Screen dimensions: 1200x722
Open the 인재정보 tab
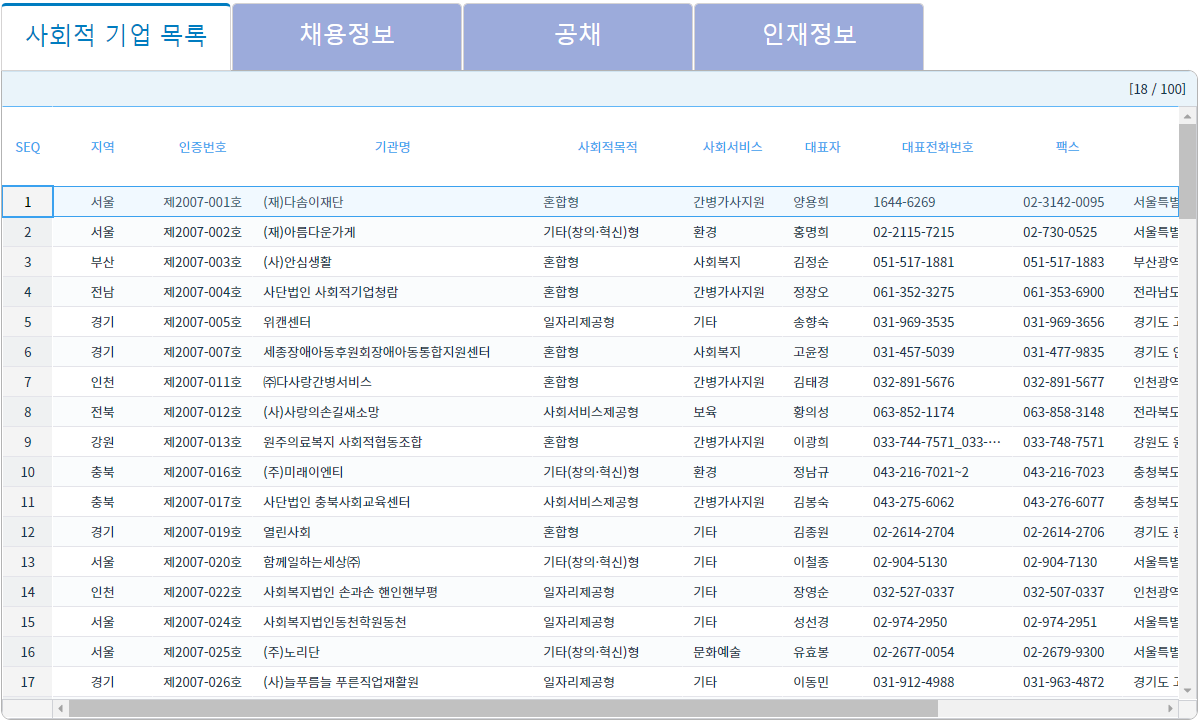coord(809,36)
